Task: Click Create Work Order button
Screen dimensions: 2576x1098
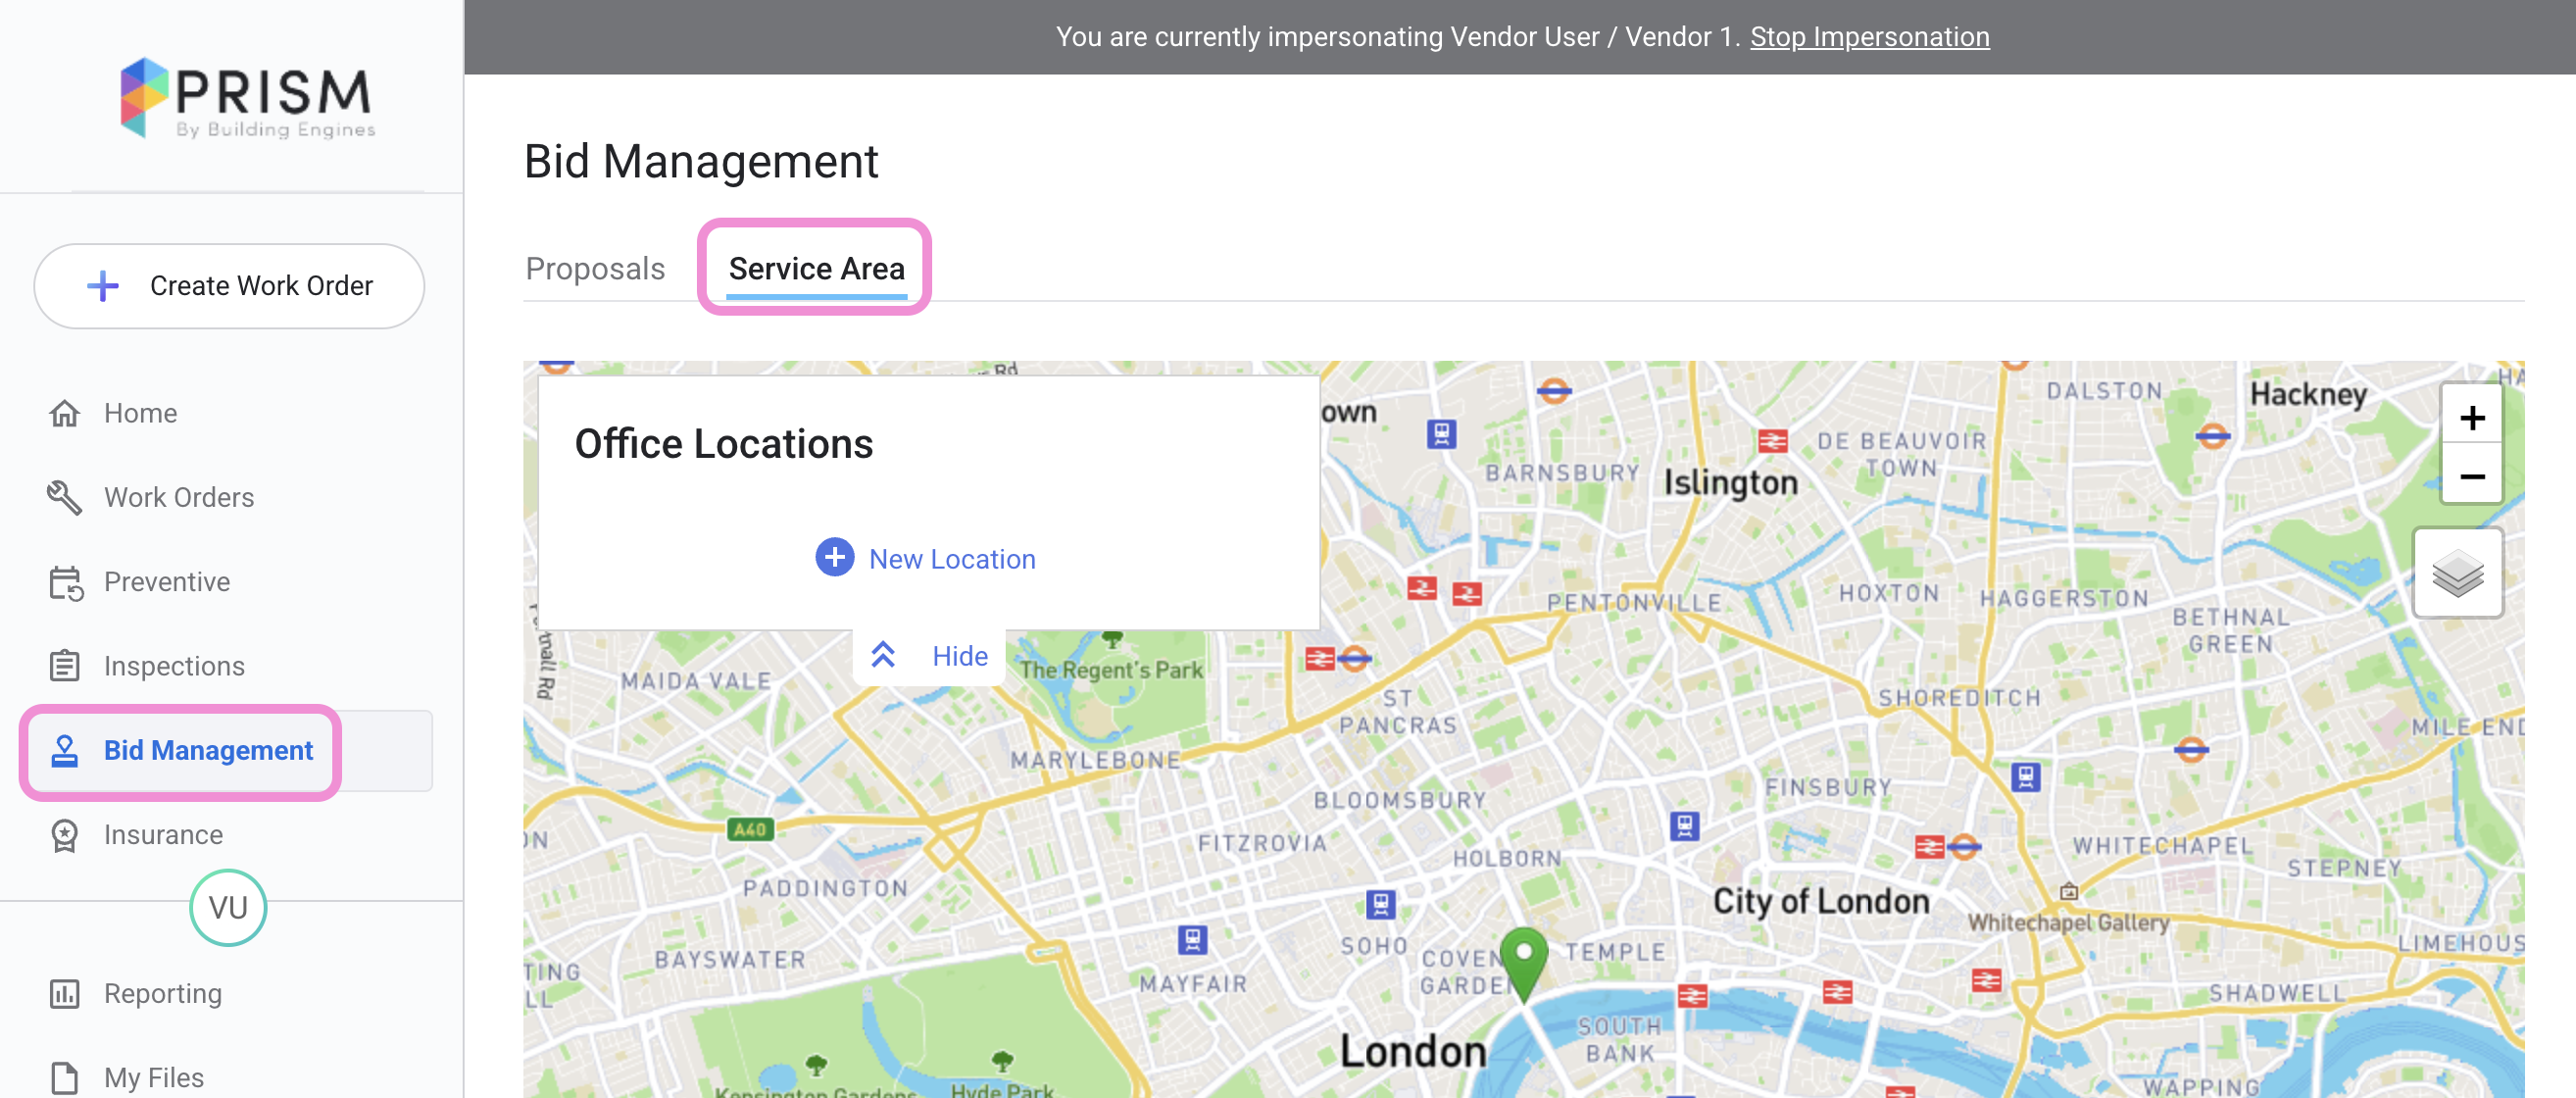Action: coord(229,286)
